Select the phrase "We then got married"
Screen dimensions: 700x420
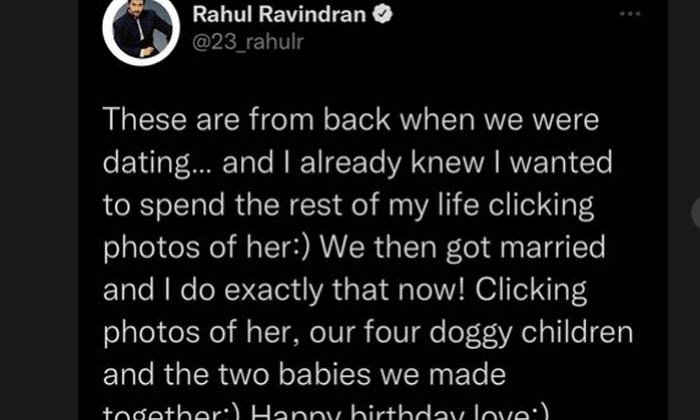(462, 248)
